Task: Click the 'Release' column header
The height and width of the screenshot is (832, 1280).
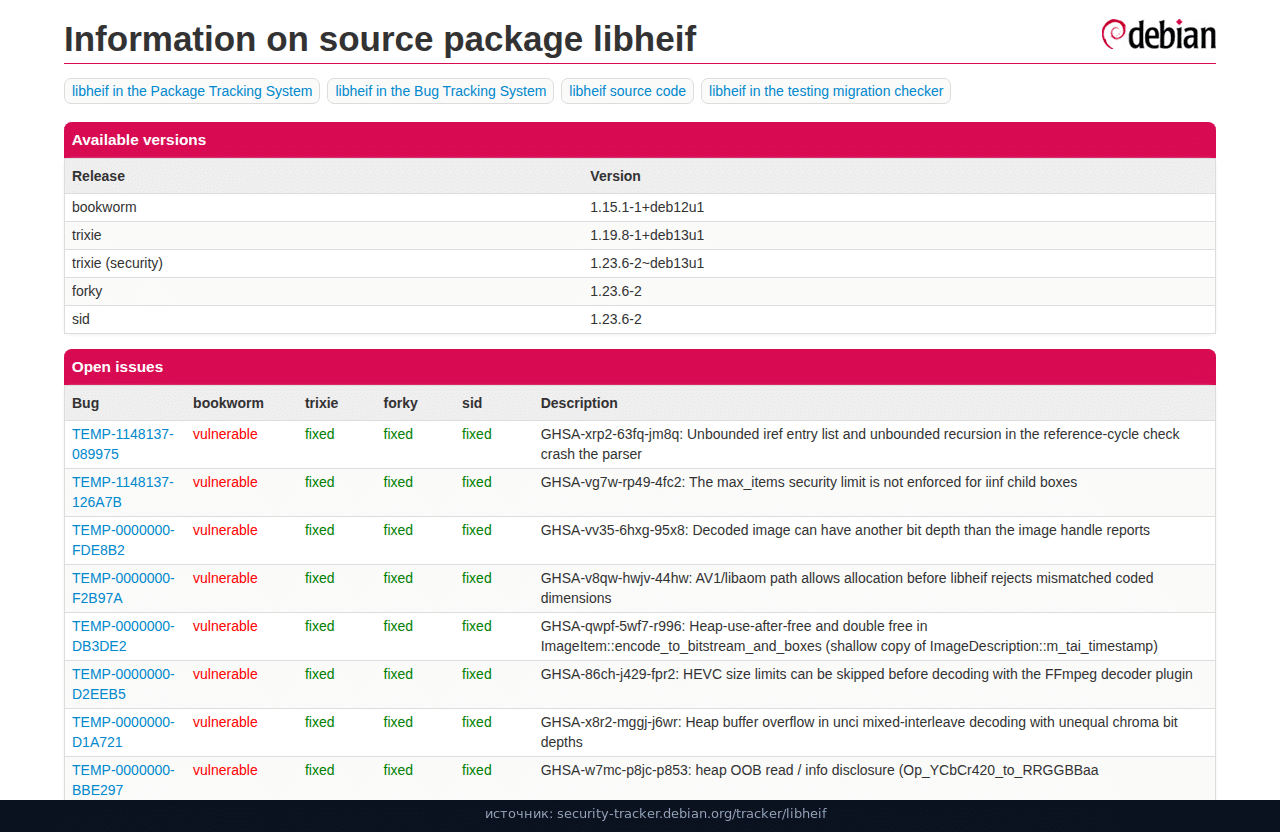Action: coord(98,176)
